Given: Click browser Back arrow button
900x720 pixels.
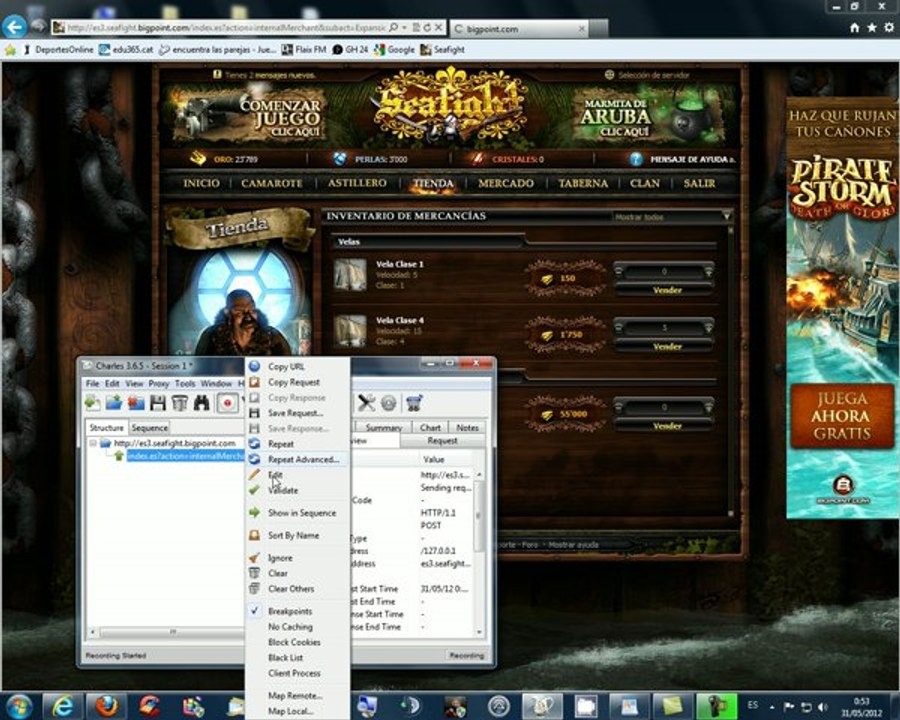Looking at the screenshot, I should [x=15, y=27].
